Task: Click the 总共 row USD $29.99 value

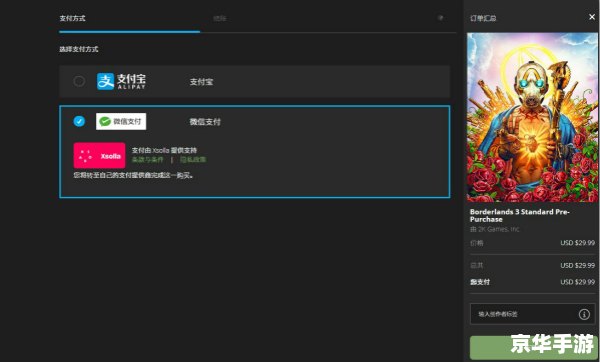Action: point(577,265)
